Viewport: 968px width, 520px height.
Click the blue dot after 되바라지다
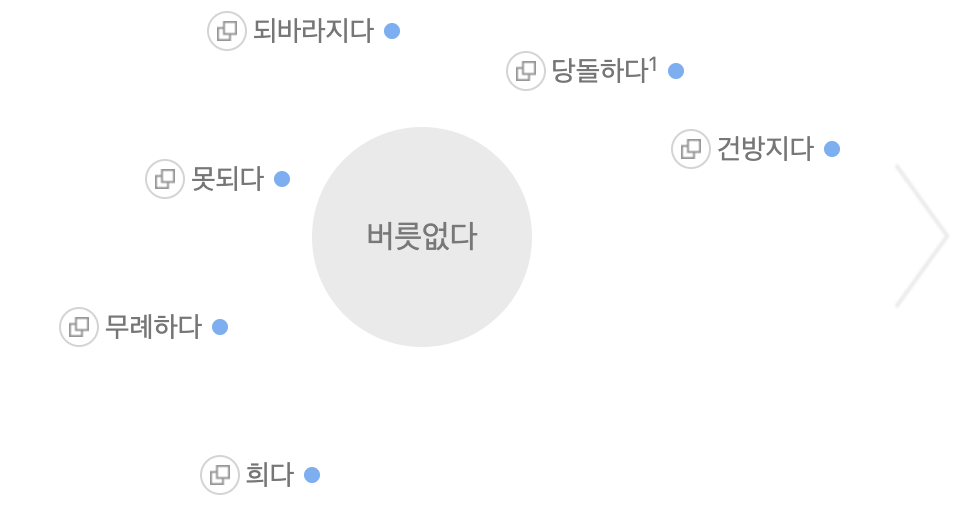(x=392, y=31)
